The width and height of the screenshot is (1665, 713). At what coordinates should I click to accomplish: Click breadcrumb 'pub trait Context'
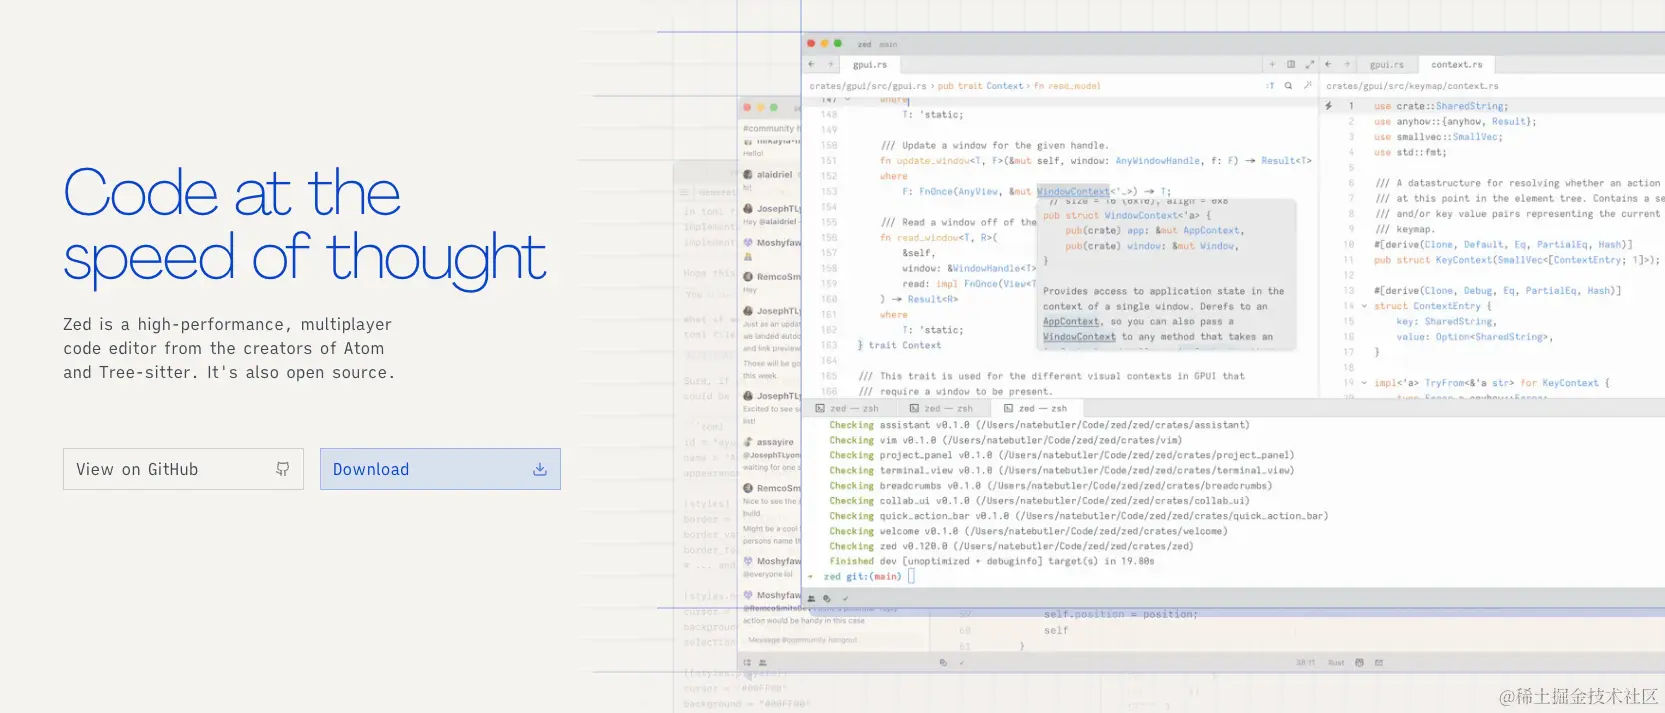[x=980, y=86]
